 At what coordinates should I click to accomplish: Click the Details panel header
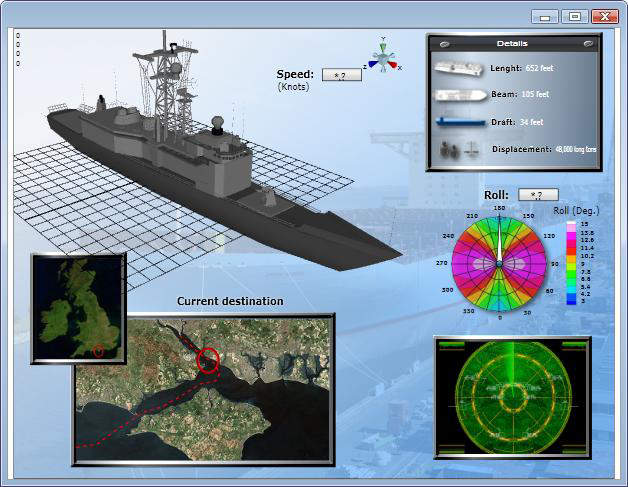(513, 44)
